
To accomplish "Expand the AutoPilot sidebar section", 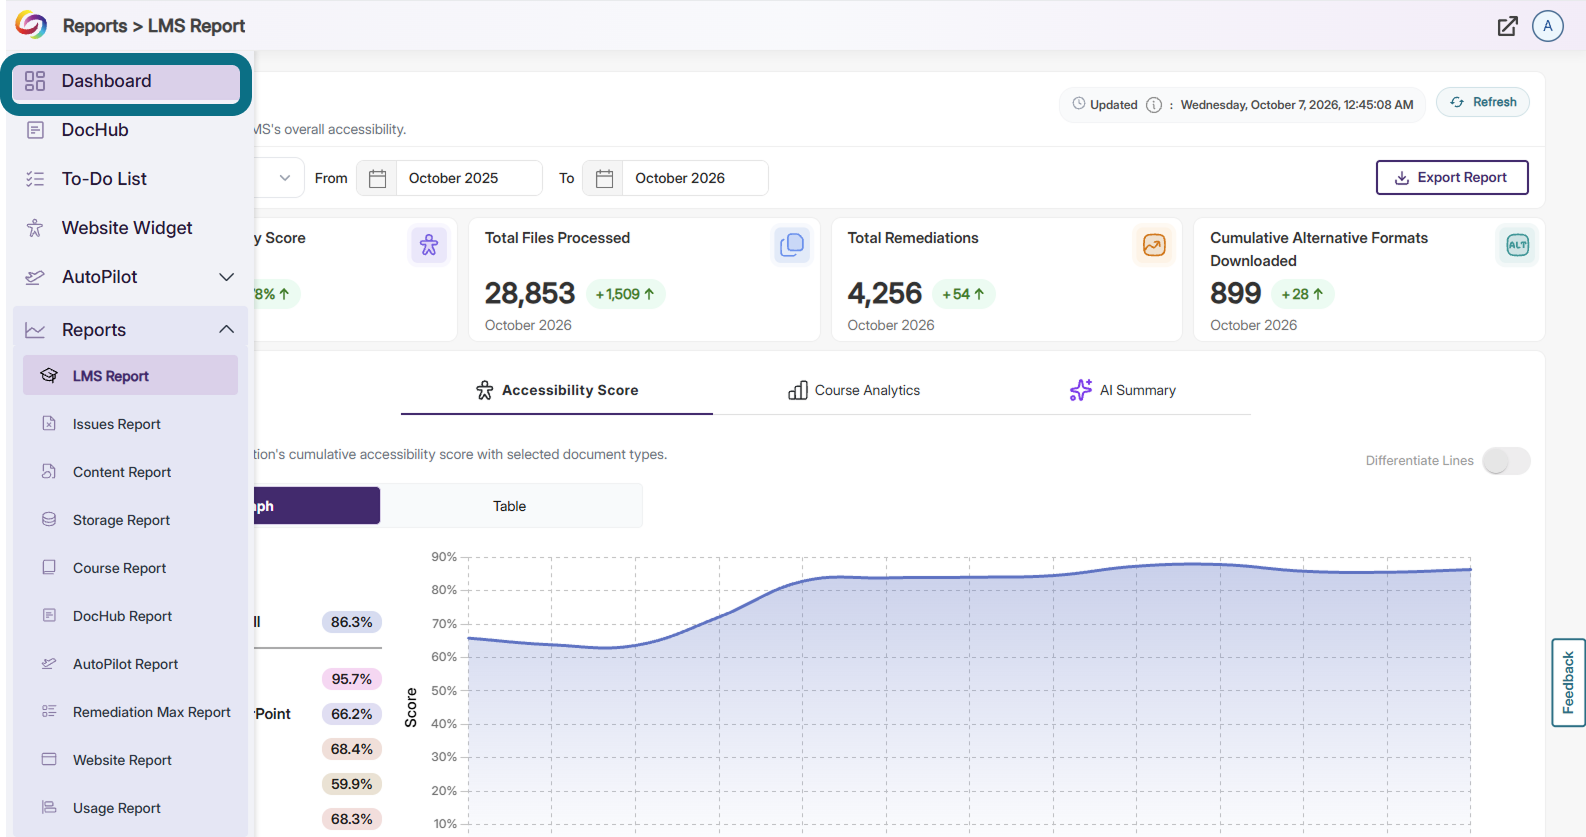I will pyautogui.click(x=227, y=277).
